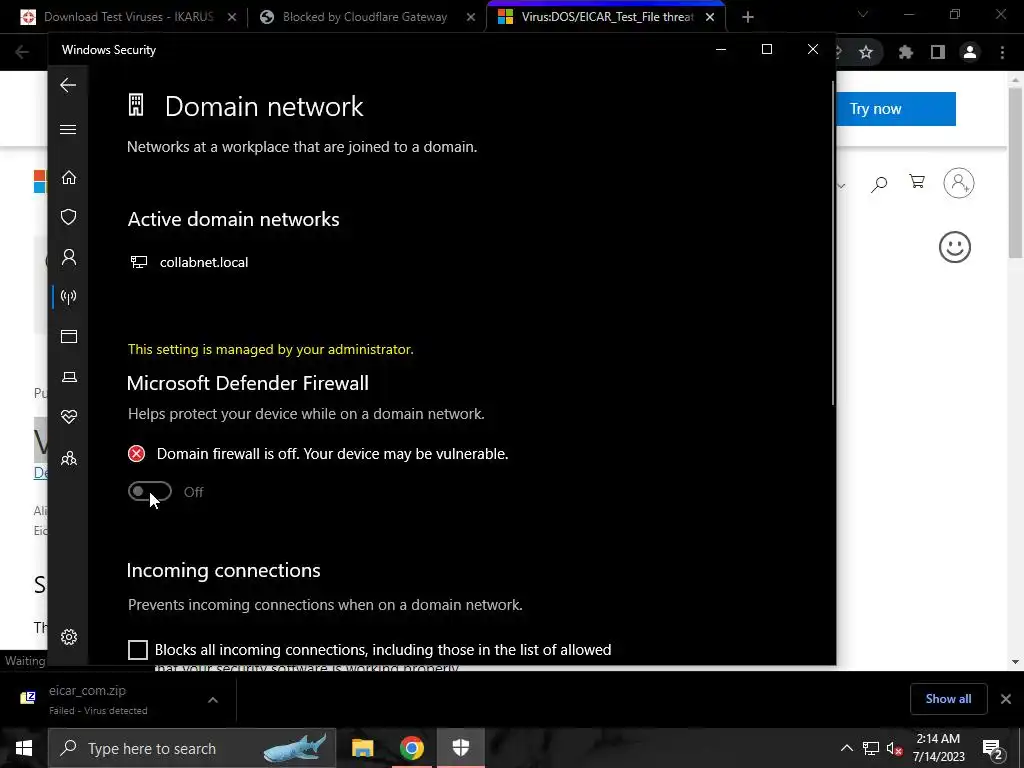Check Blocks all incoming connections box
This screenshot has height=768, width=1024.
tap(138, 650)
